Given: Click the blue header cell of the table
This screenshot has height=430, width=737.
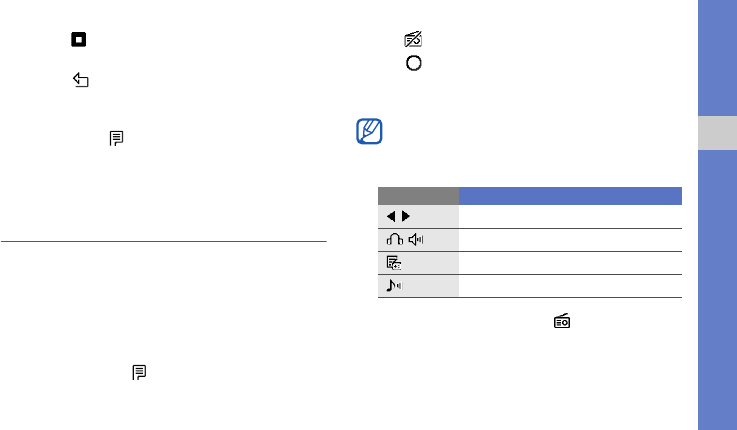Looking at the screenshot, I should [x=571, y=196].
